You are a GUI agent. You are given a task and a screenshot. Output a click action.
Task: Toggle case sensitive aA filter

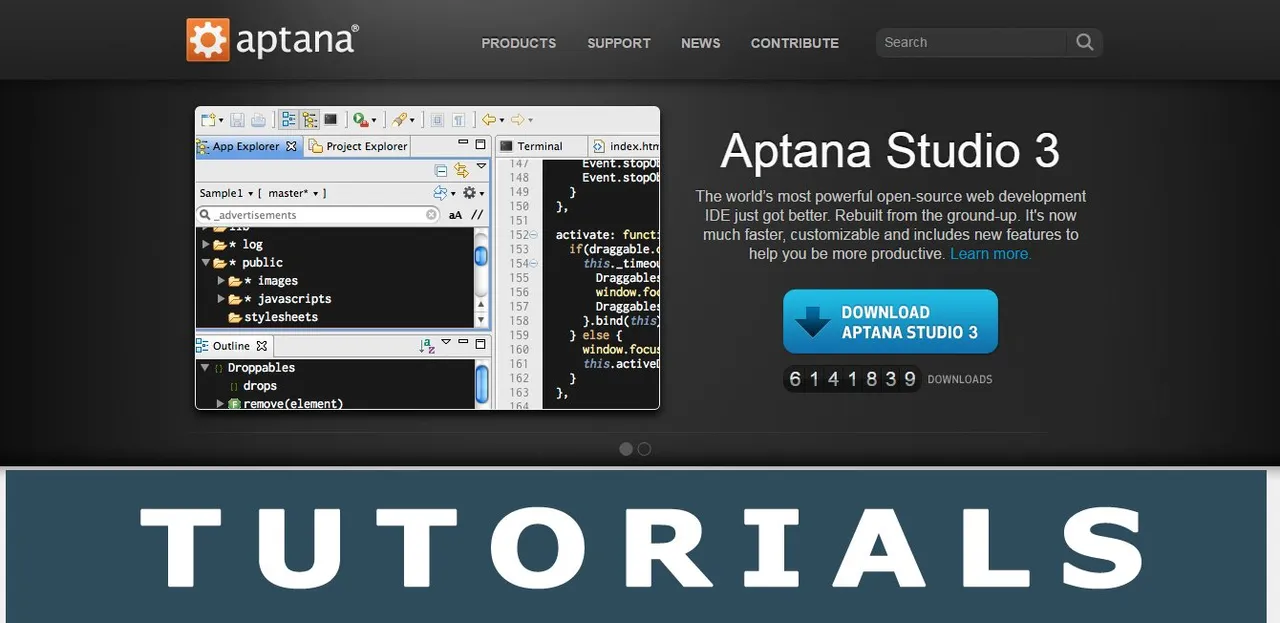pos(455,215)
